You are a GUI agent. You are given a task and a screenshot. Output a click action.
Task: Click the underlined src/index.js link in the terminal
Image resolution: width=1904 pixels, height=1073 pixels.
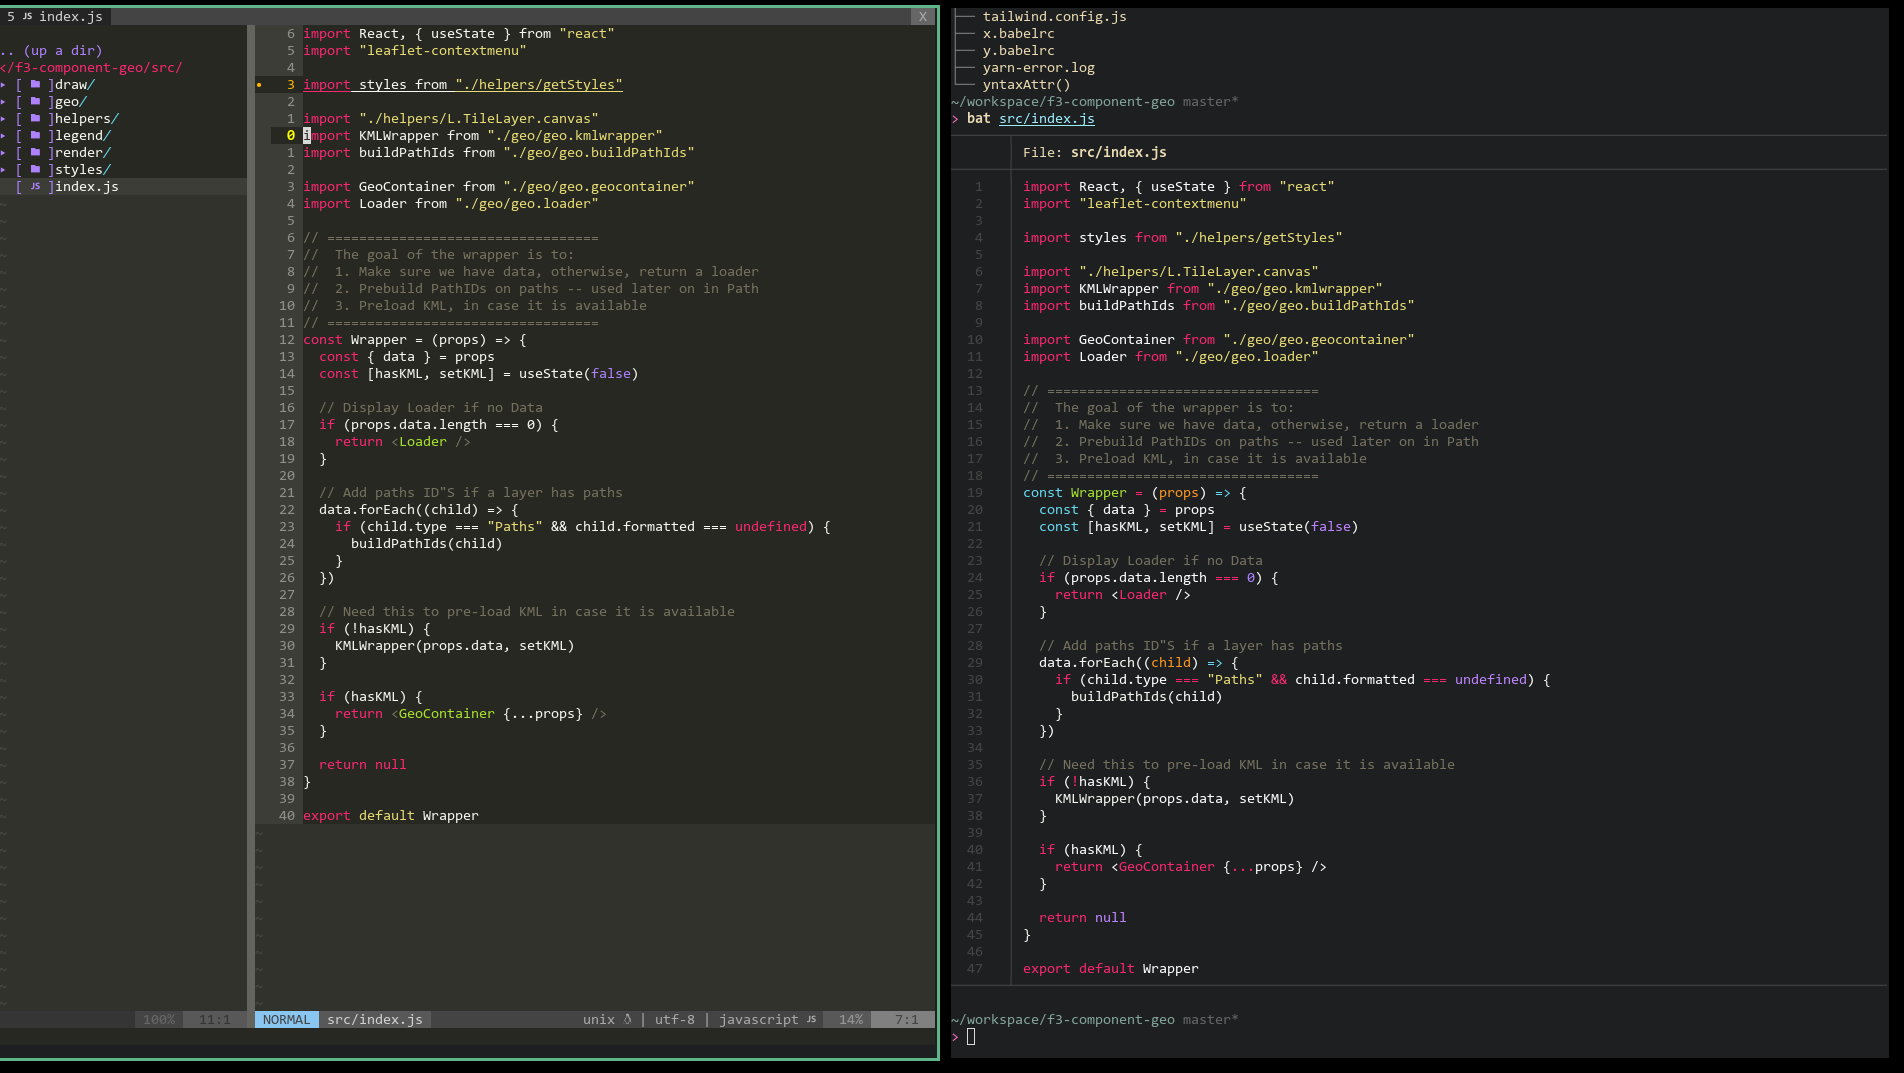[x=1046, y=118]
